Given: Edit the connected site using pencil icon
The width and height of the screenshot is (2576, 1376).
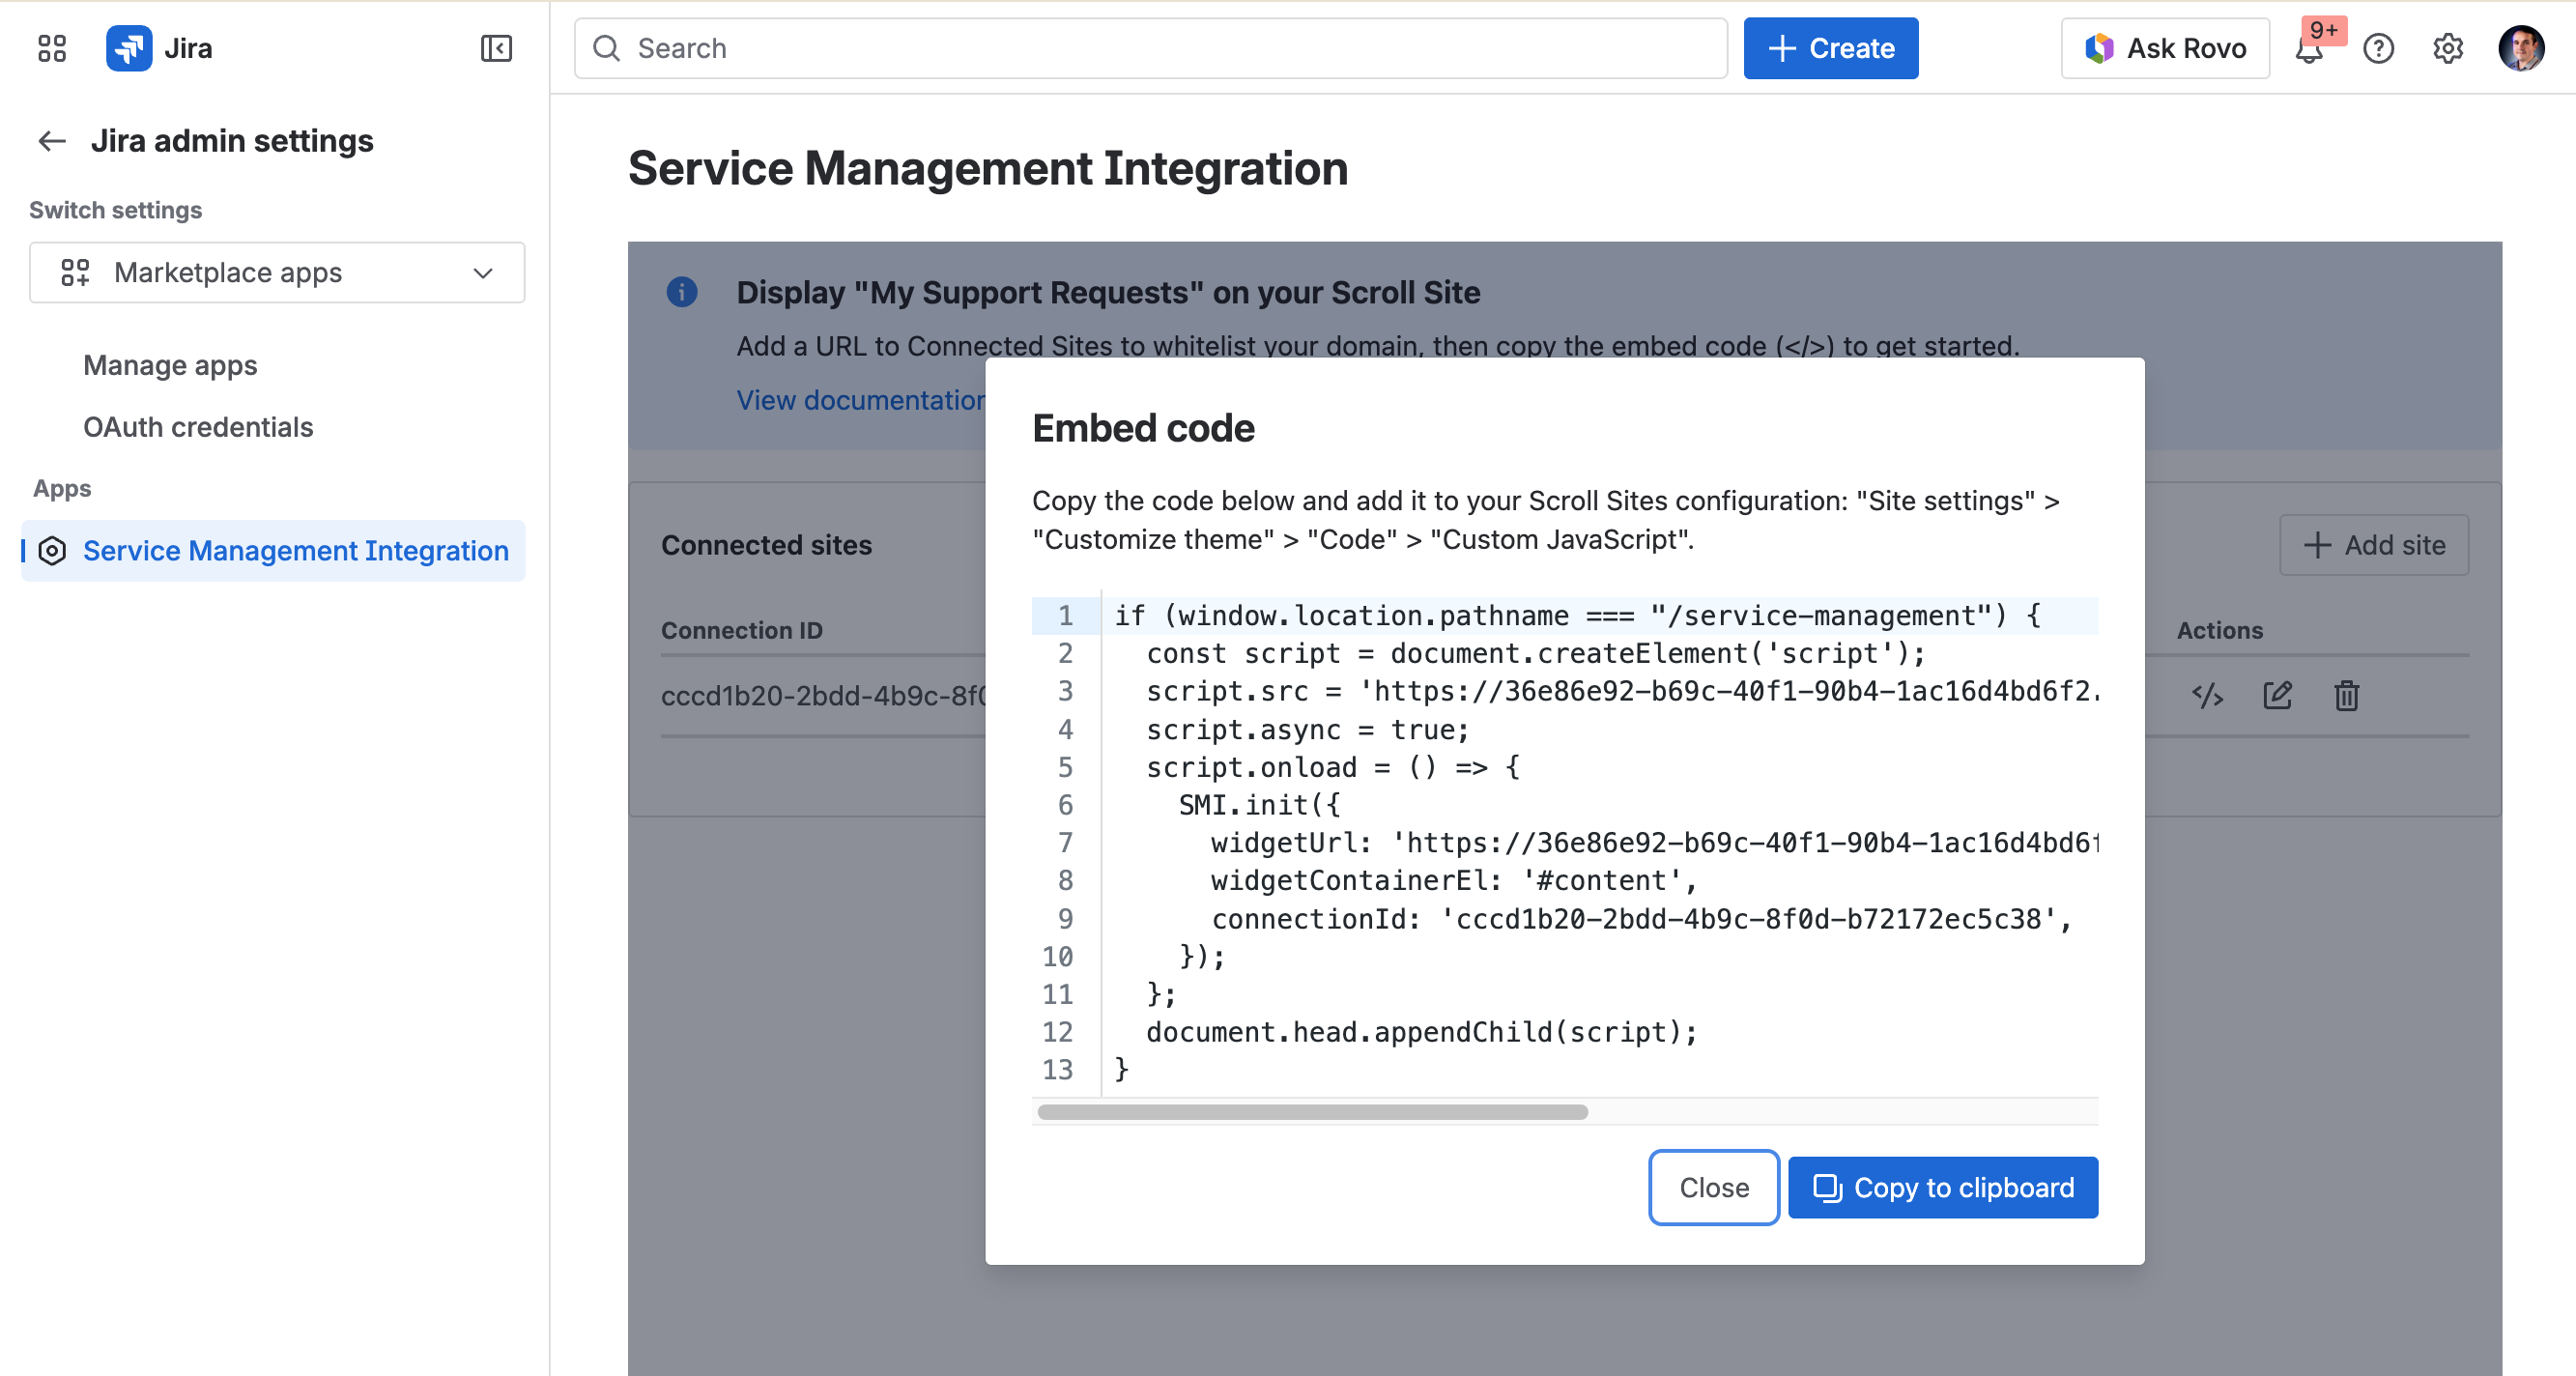Looking at the screenshot, I should [2277, 695].
